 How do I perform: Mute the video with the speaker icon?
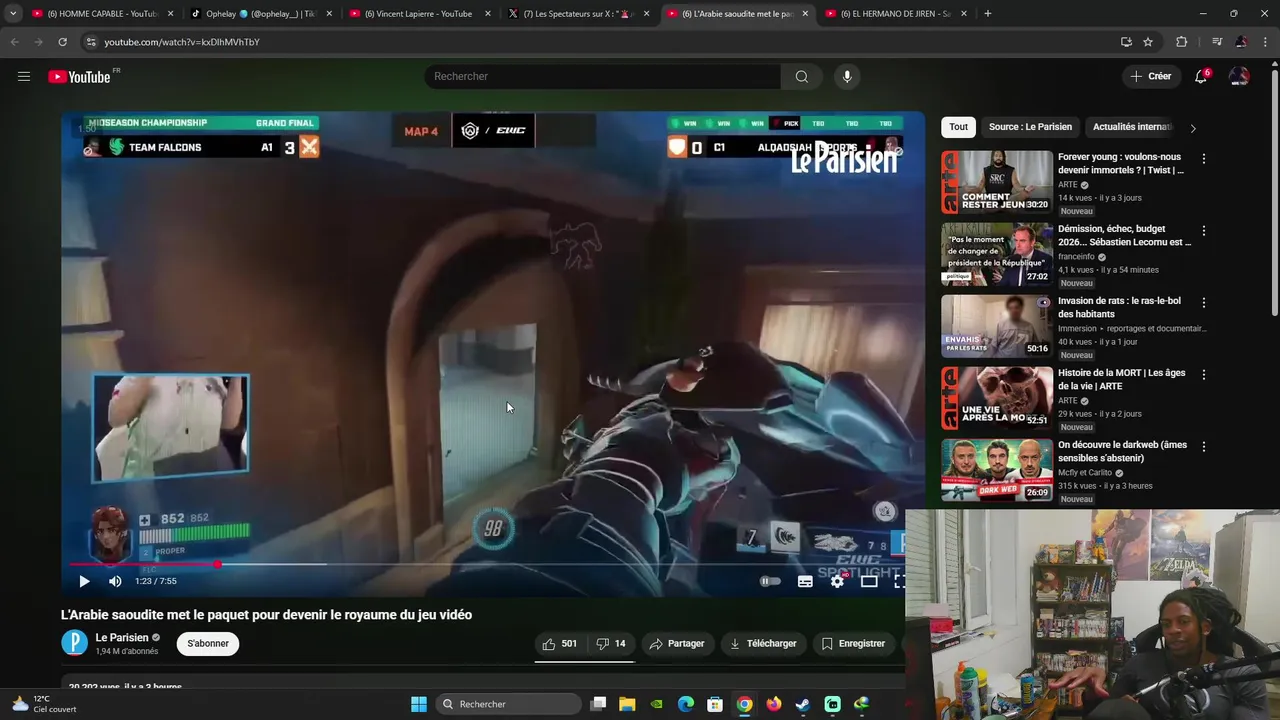click(x=115, y=581)
